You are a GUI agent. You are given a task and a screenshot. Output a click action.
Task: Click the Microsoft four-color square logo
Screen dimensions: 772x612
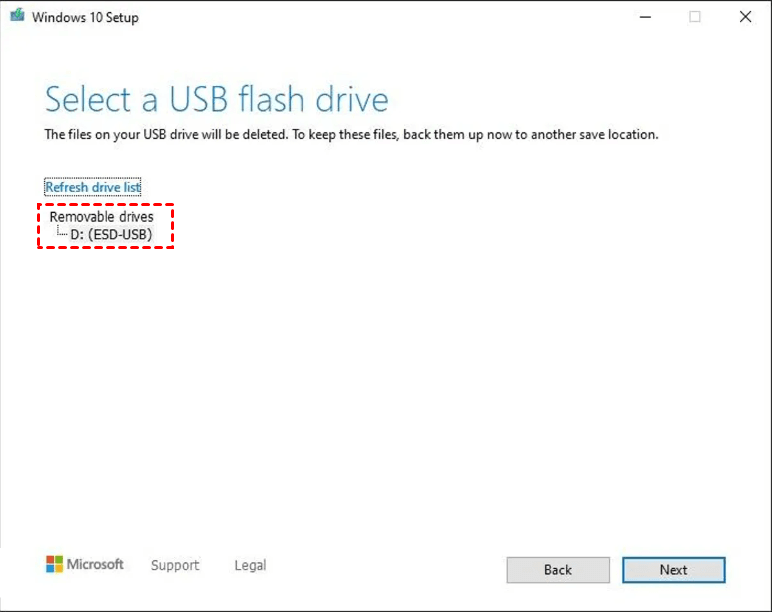[x=54, y=565]
